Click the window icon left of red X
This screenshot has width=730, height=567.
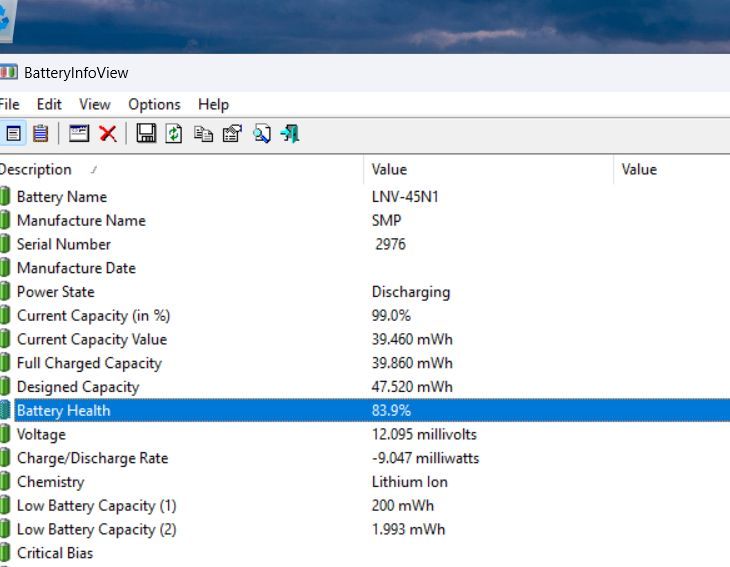(79, 133)
